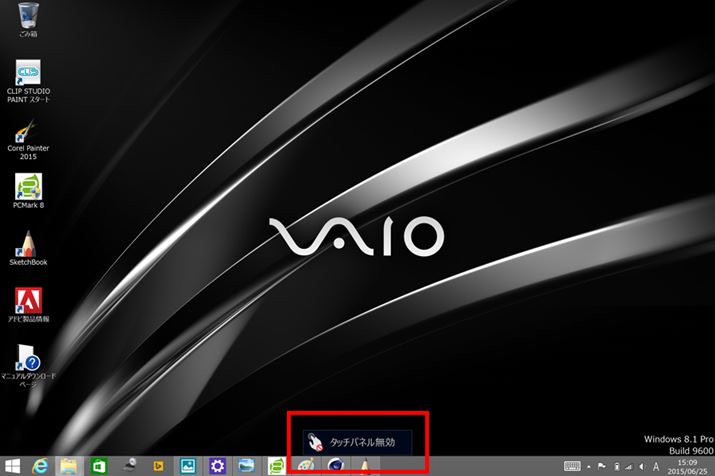Open SketchBook pencil icon in taskbar

[x=364, y=466]
